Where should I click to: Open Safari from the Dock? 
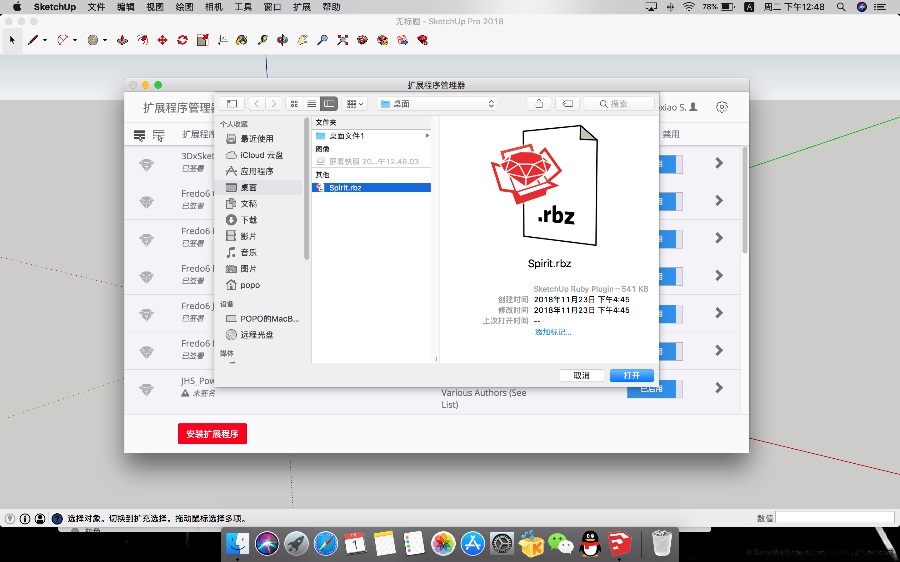[325, 543]
